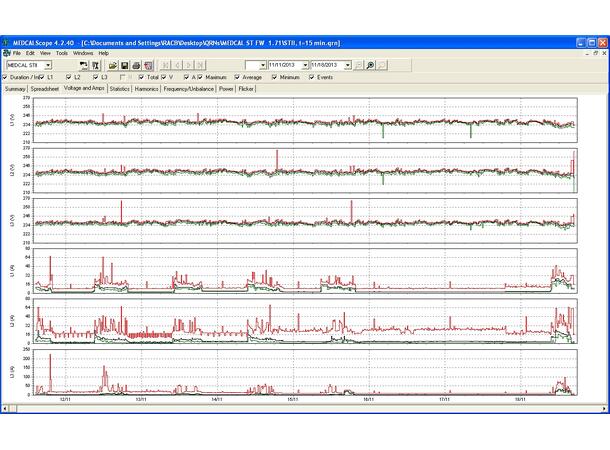Uncheck the Maximum checkbox
The width and height of the screenshot is (610, 450).
coord(200,77)
